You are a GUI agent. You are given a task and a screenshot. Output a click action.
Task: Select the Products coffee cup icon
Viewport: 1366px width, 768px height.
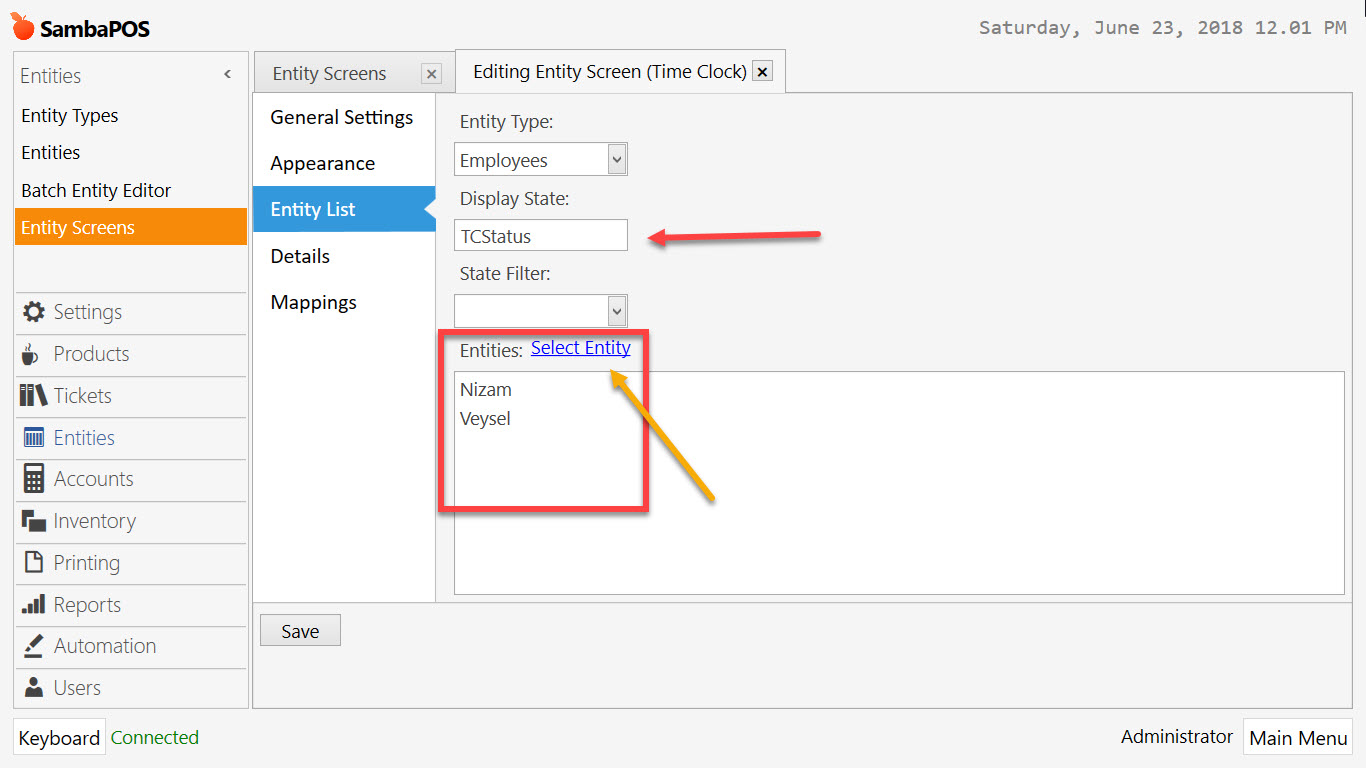(31, 354)
